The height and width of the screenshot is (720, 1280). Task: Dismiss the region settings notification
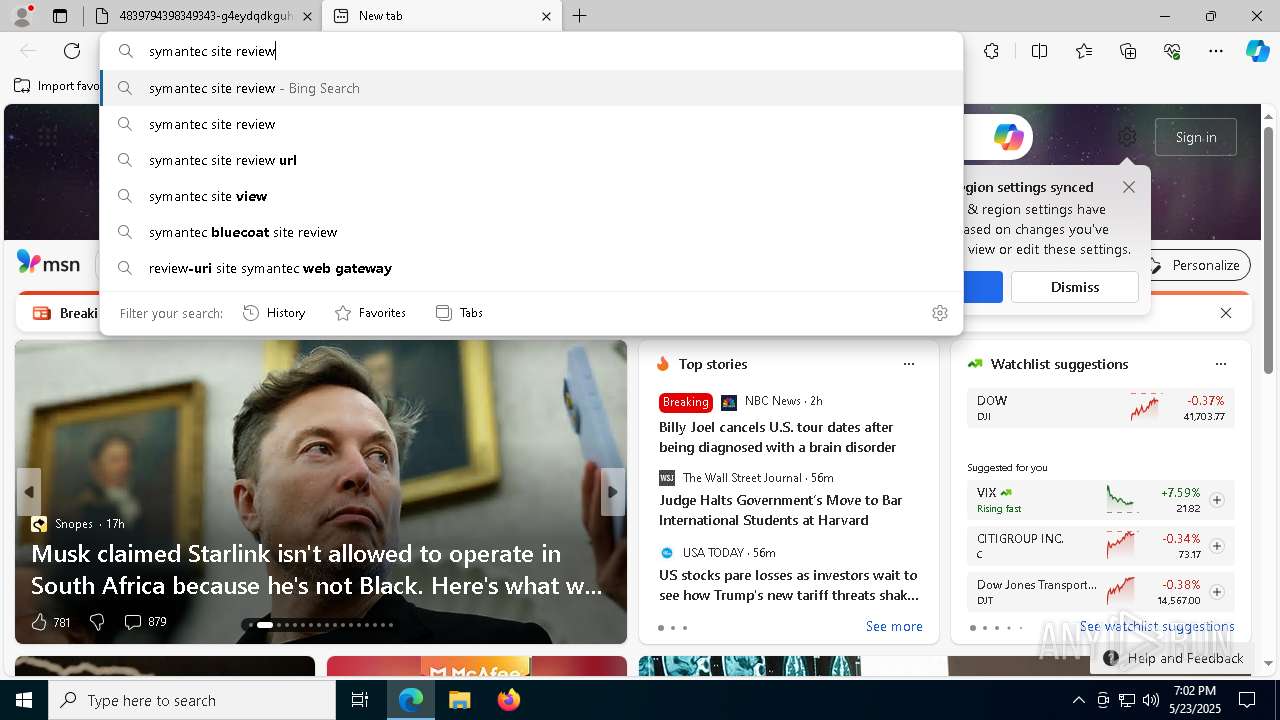tap(1075, 287)
